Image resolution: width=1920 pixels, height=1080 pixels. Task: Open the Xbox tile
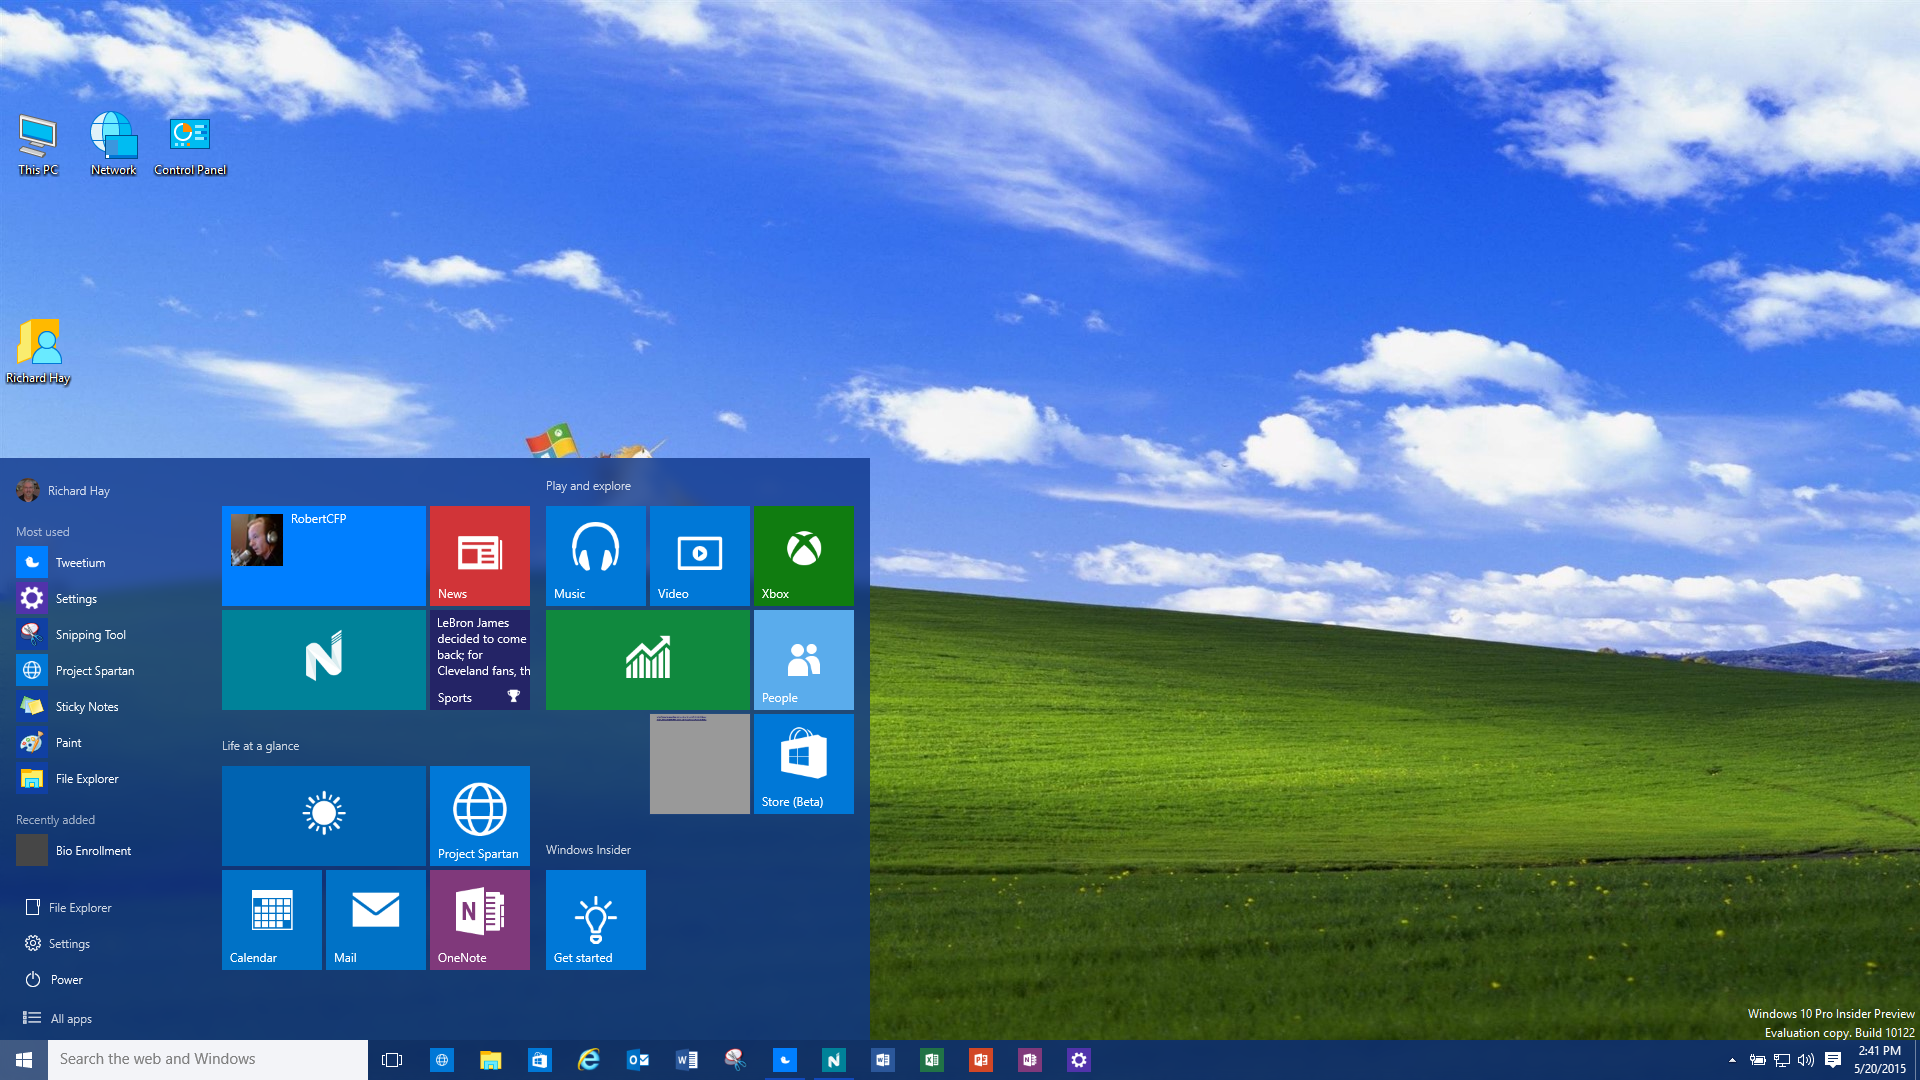pyautogui.click(x=803, y=555)
